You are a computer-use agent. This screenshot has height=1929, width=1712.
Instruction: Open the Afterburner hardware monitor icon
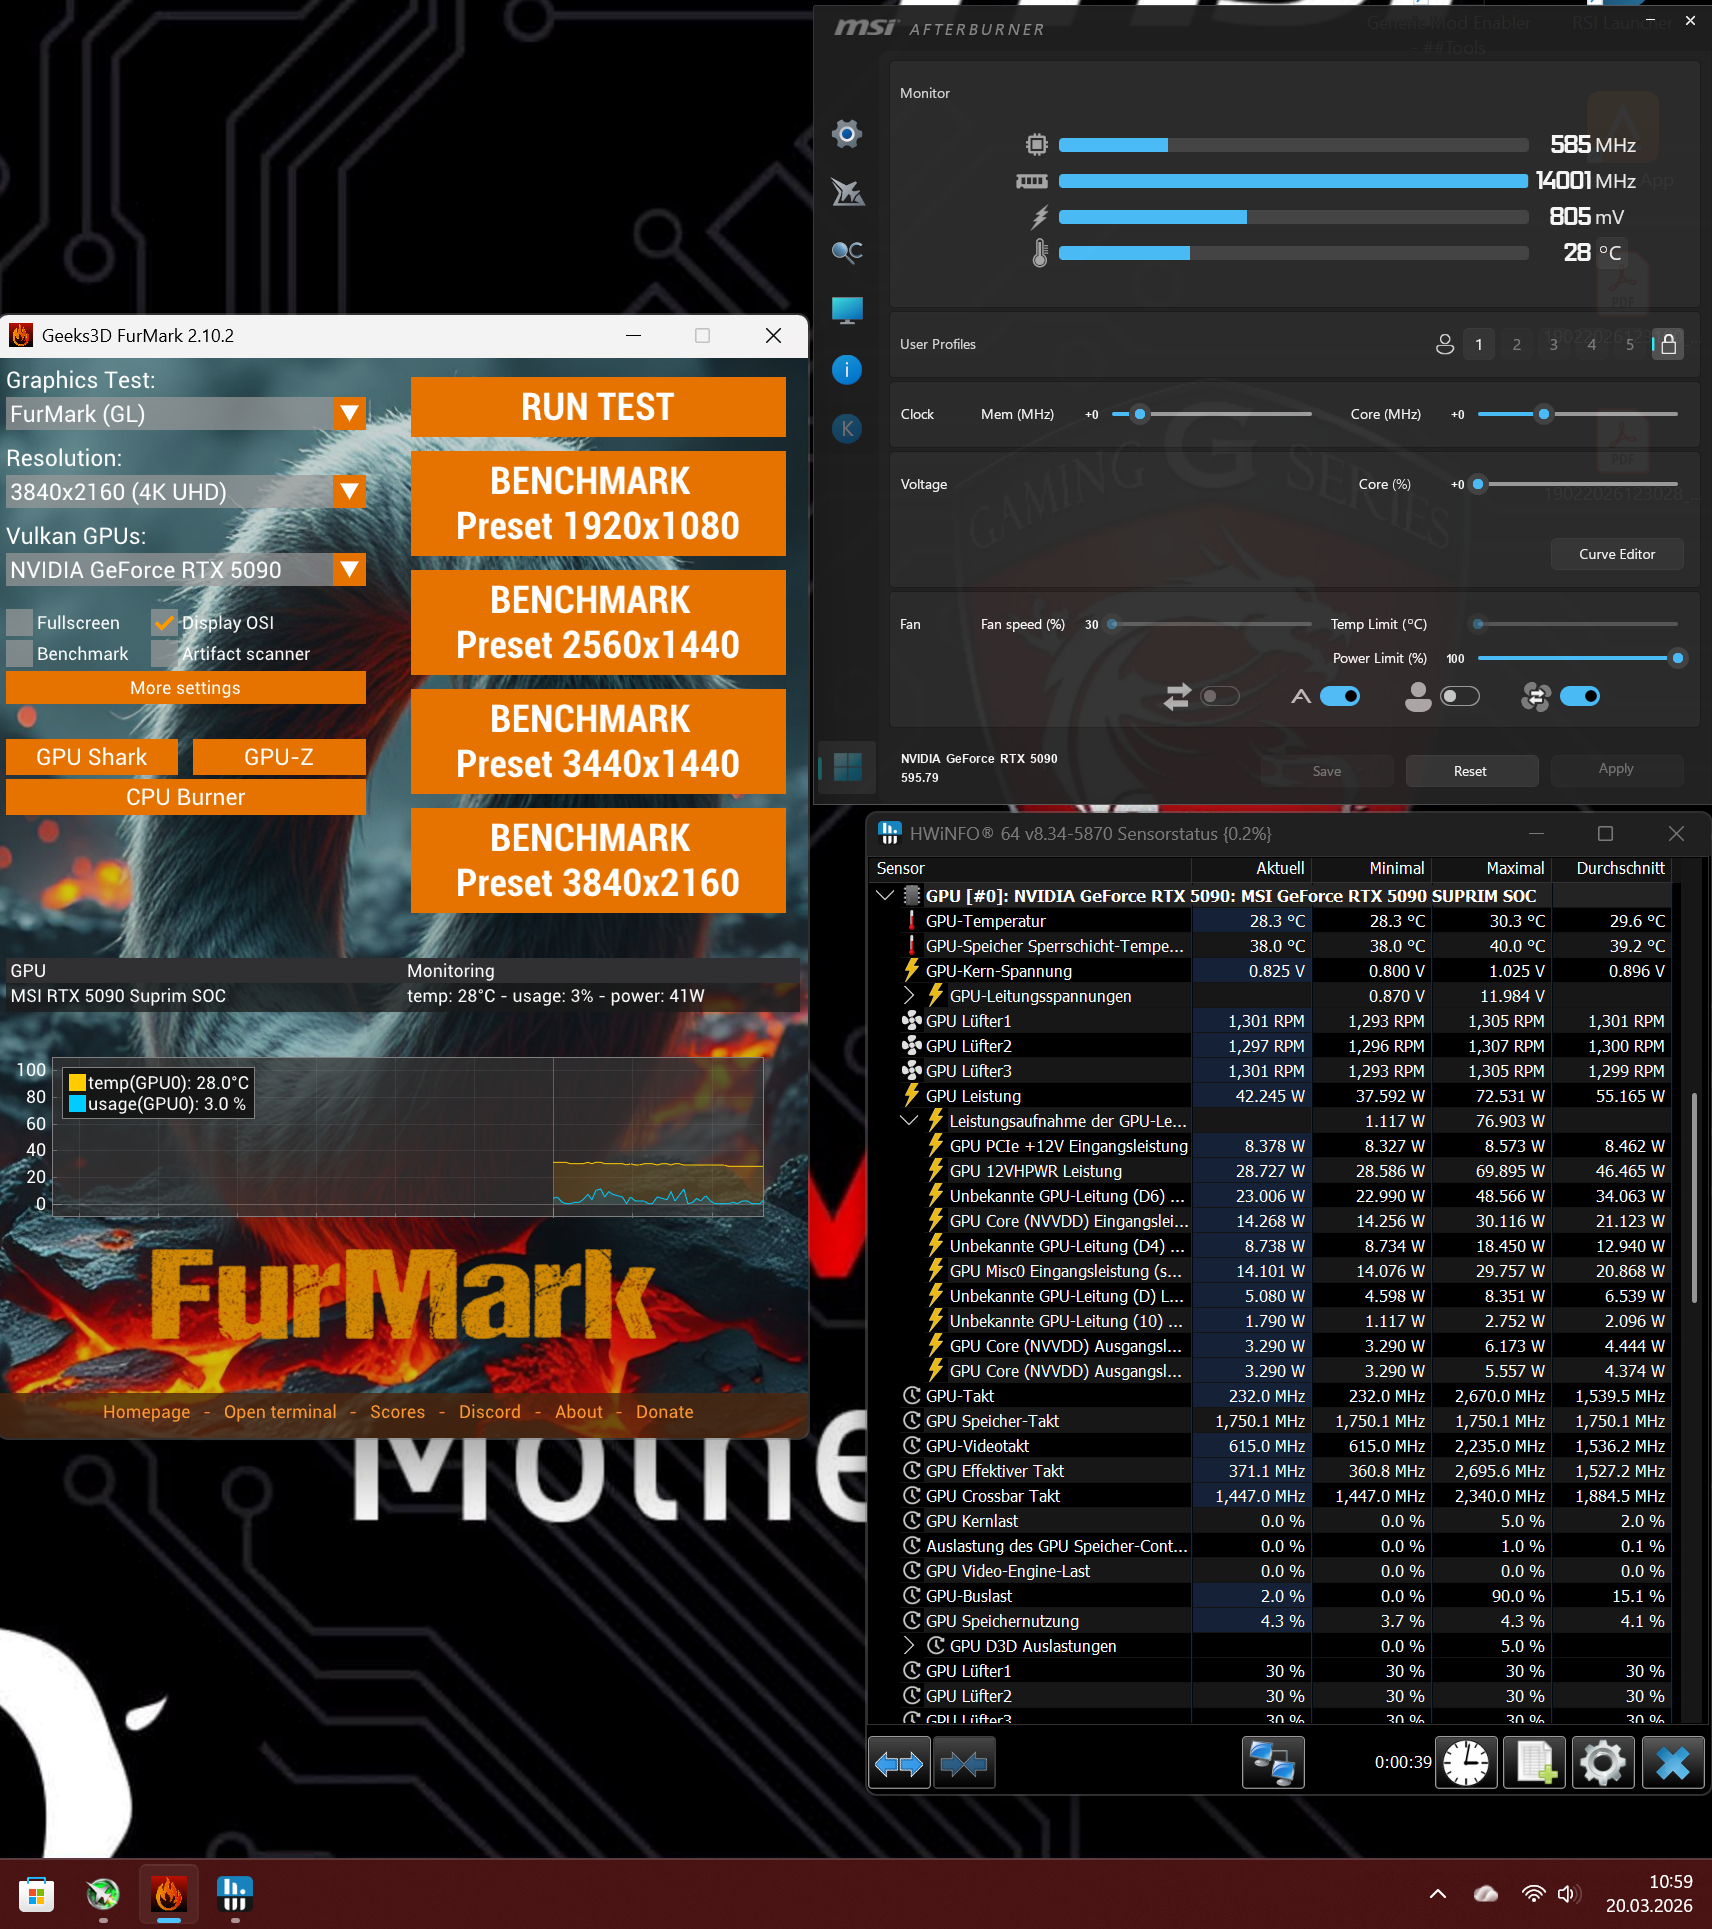pos(847,310)
